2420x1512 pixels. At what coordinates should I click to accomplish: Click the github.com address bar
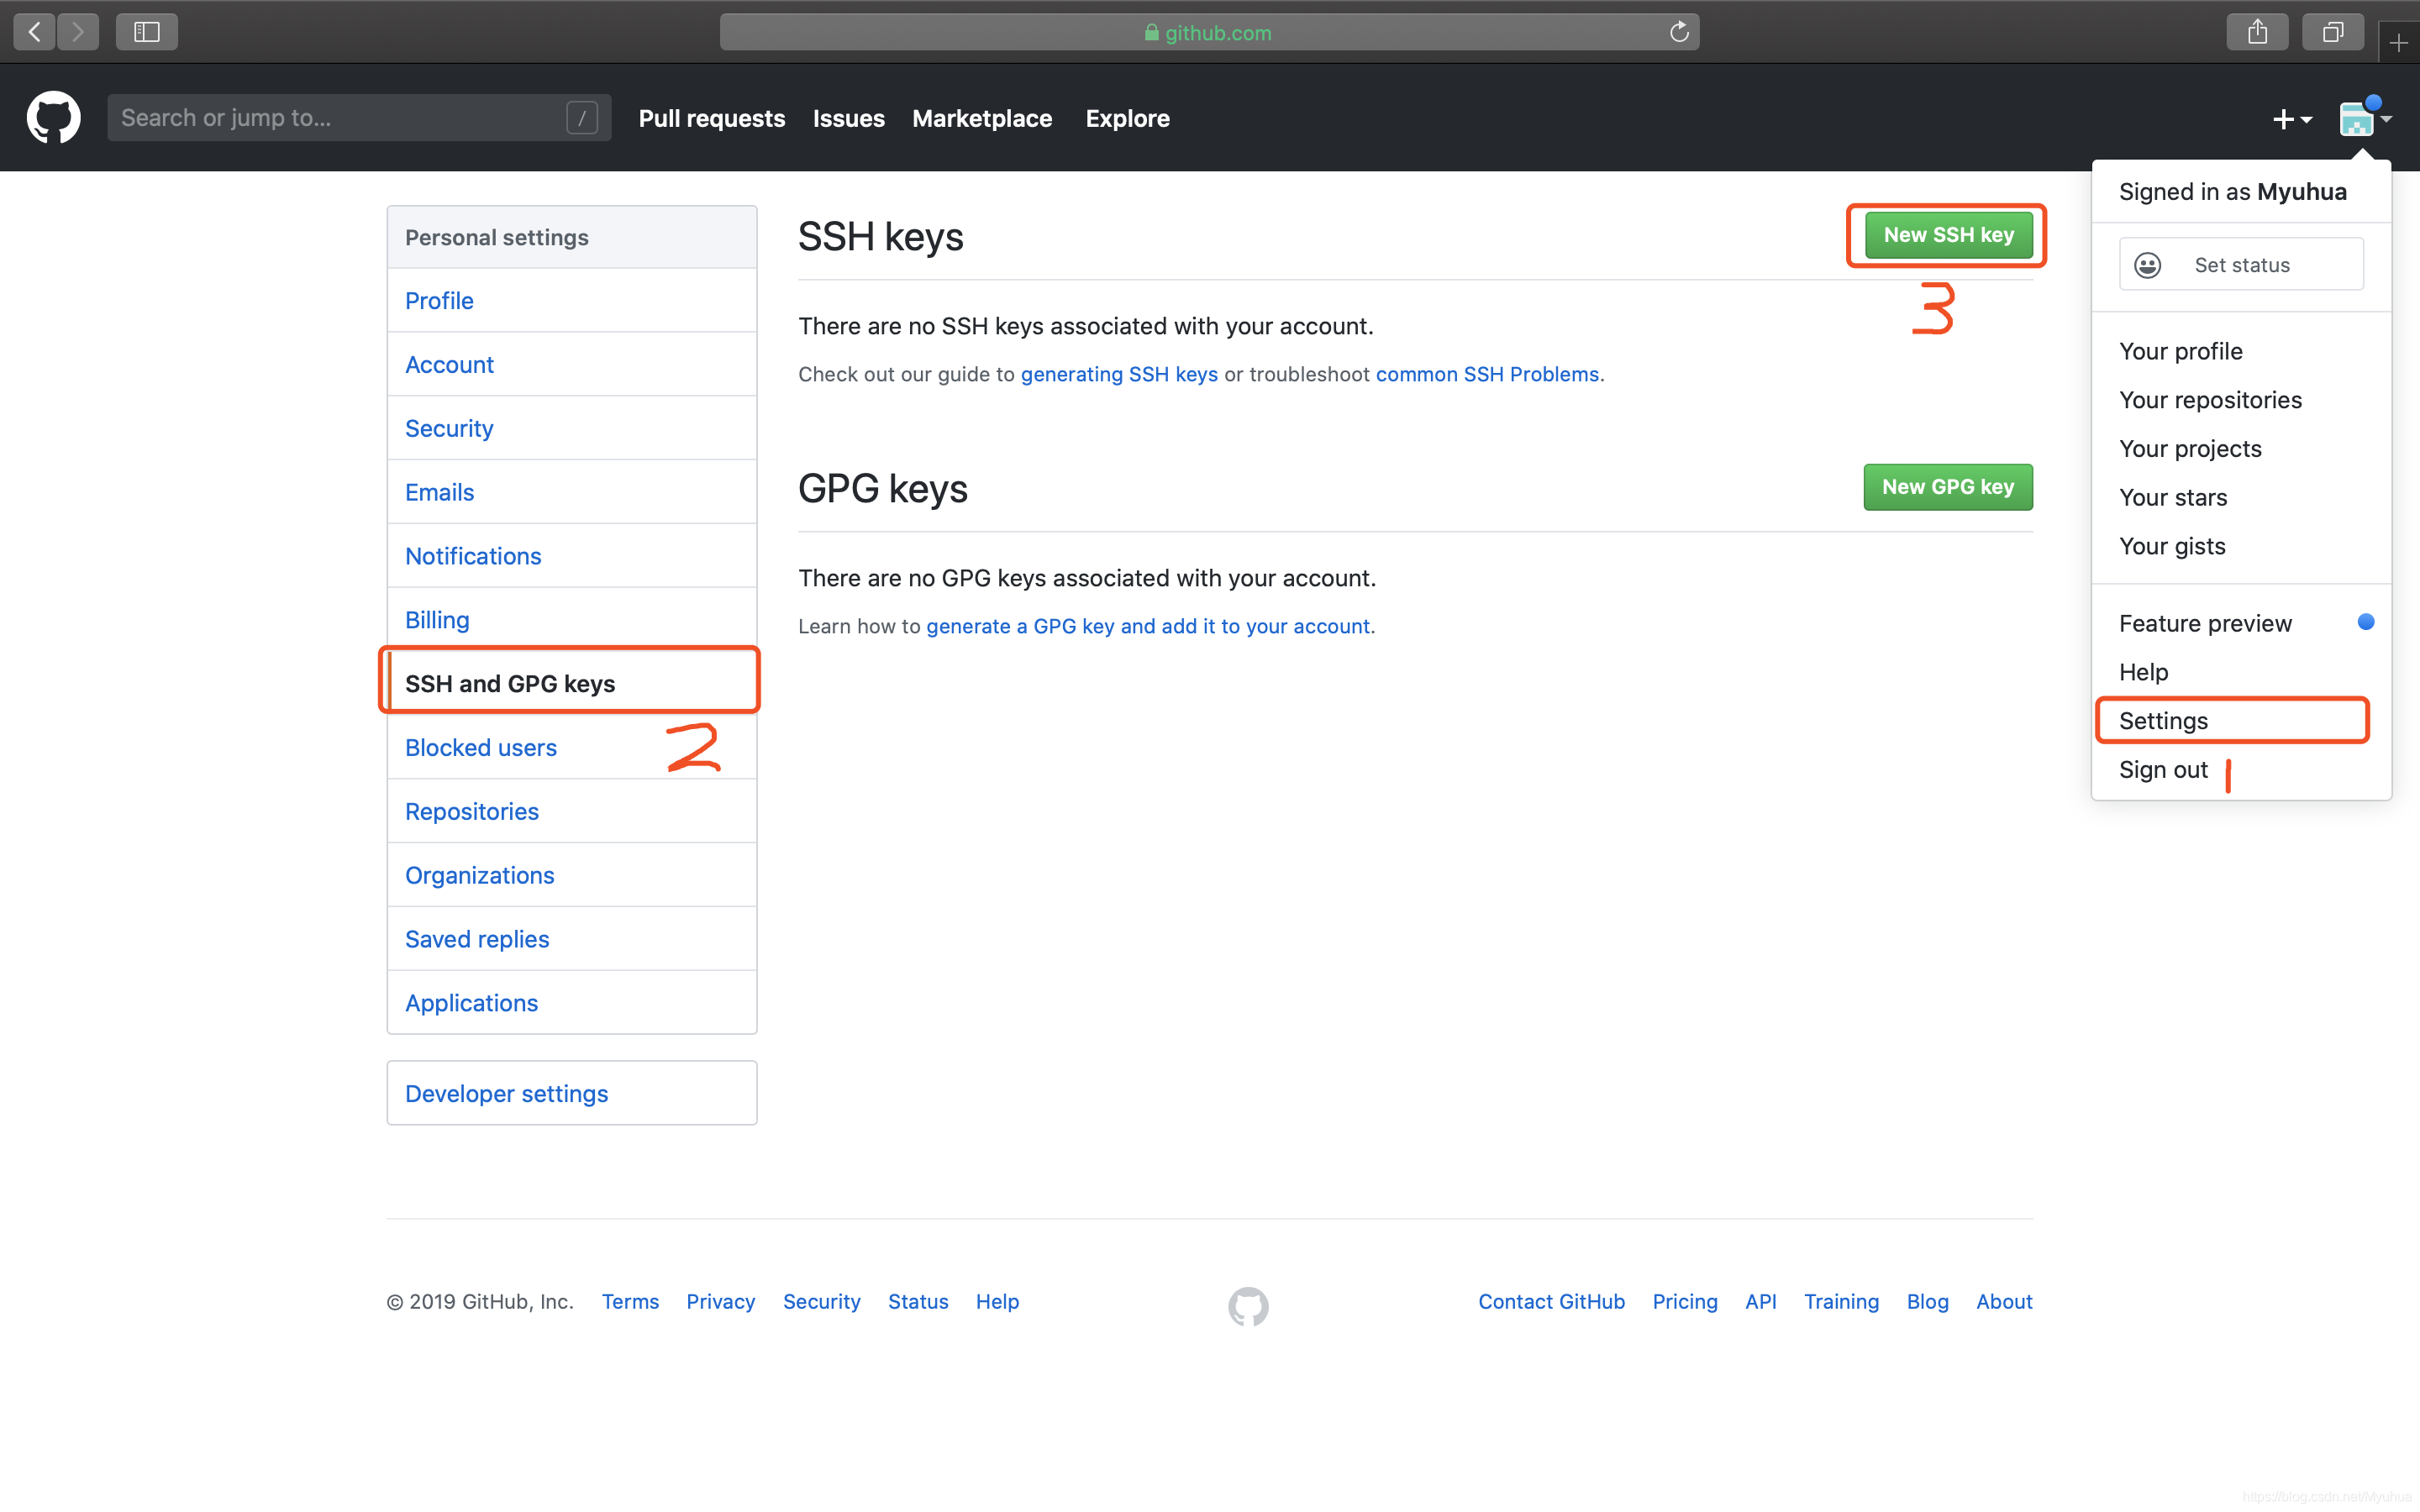1209,32
